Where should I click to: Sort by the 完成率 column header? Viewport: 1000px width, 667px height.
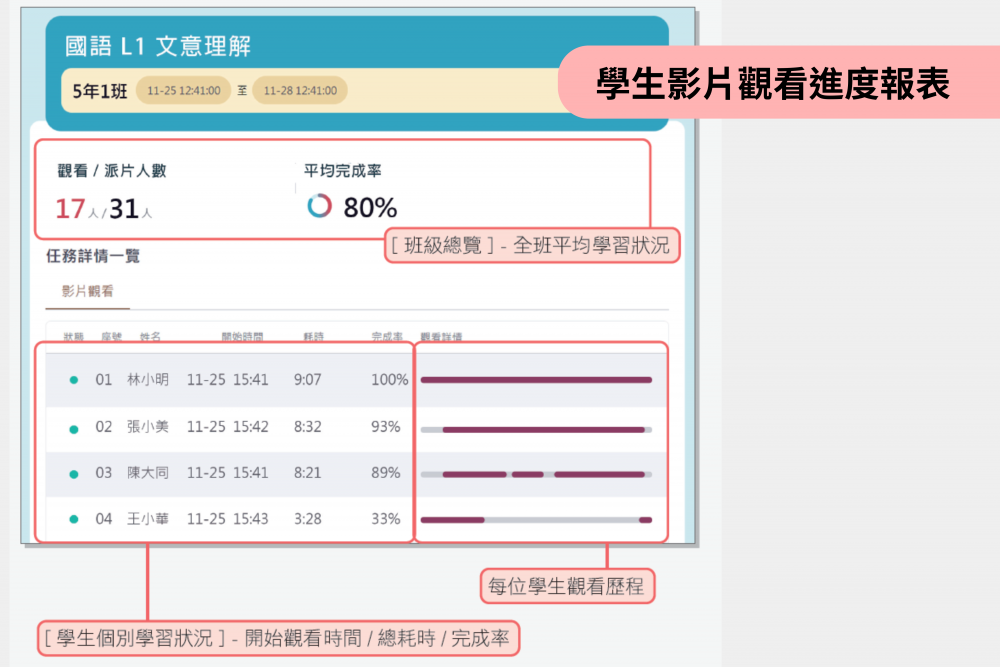click(x=387, y=338)
